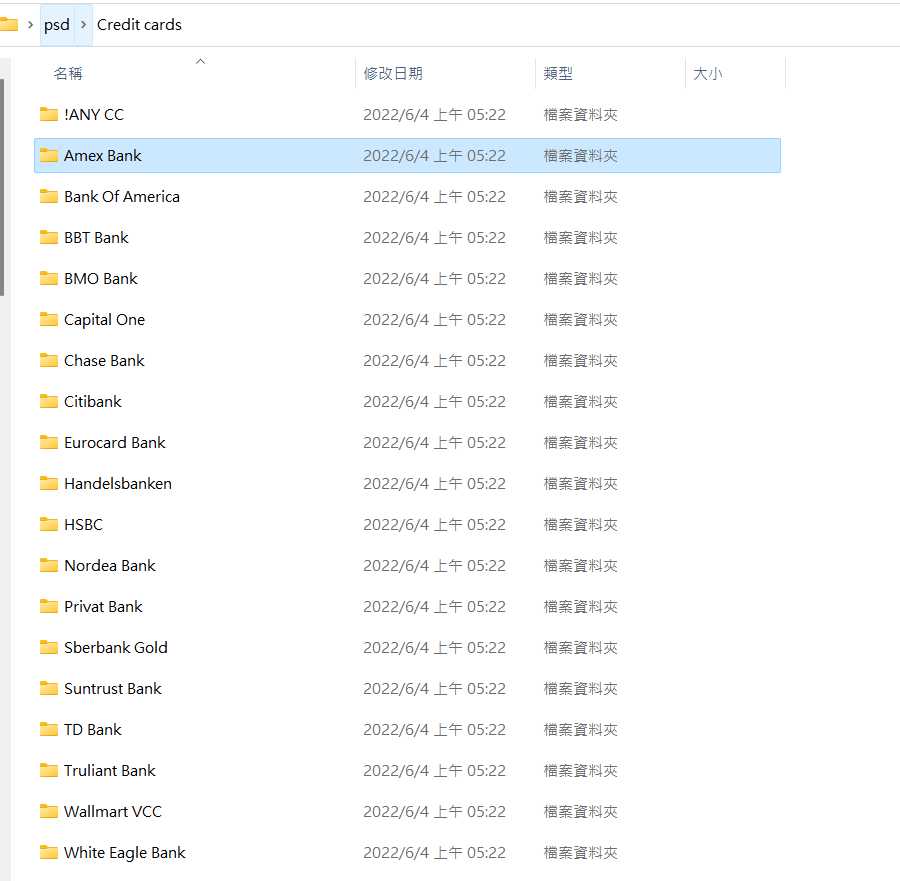Select the BBT Bank folder name

coord(96,238)
